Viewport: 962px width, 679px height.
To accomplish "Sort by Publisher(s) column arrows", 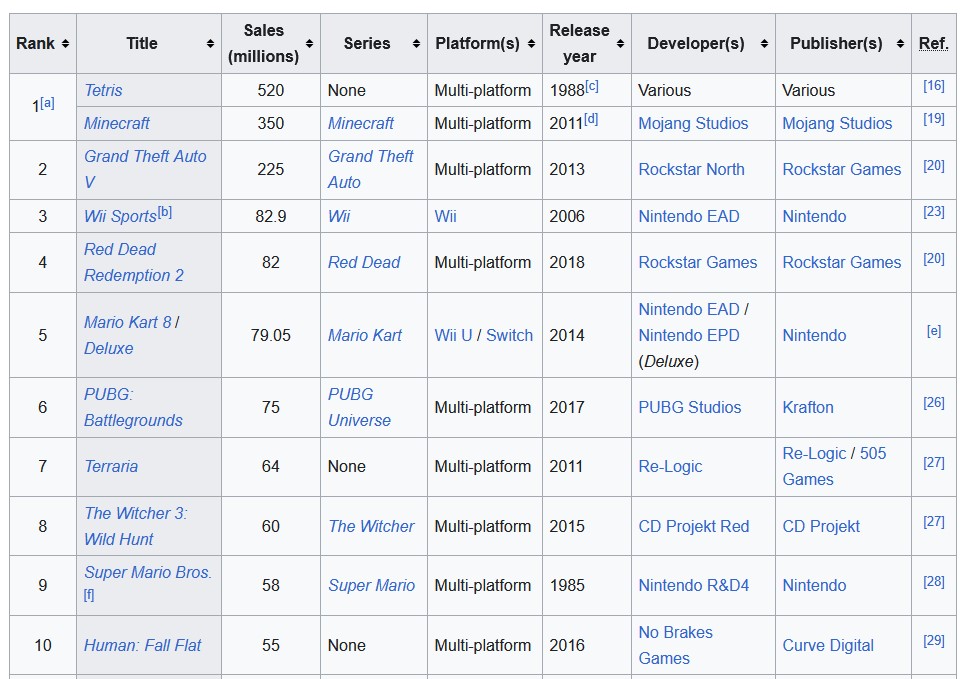I will point(900,44).
